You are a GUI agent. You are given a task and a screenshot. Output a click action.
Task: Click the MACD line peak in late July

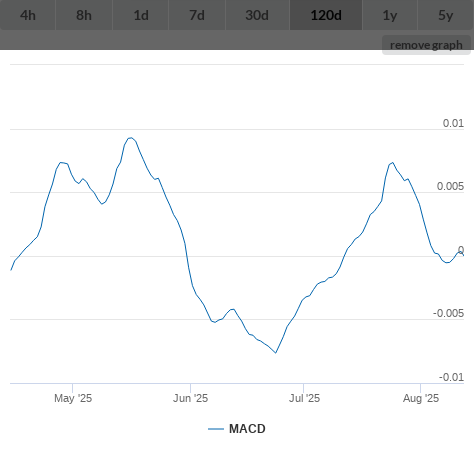coord(392,163)
